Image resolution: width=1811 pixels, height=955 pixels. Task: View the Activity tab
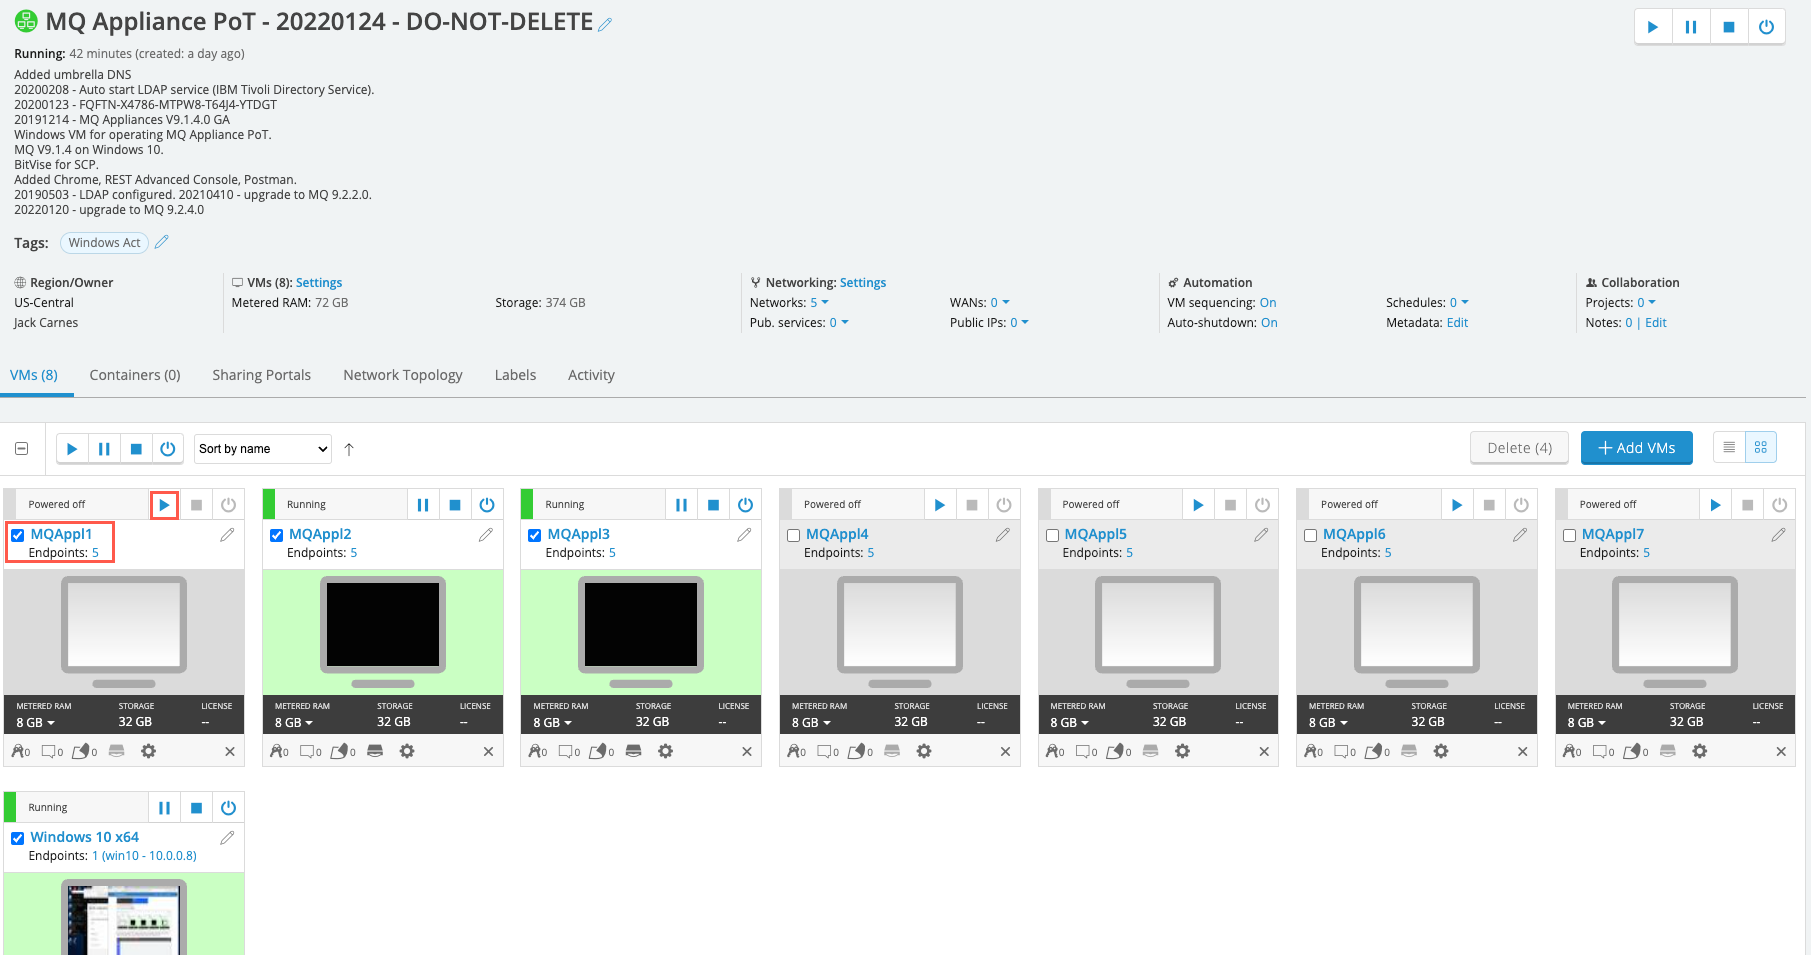tap(591, 375)
